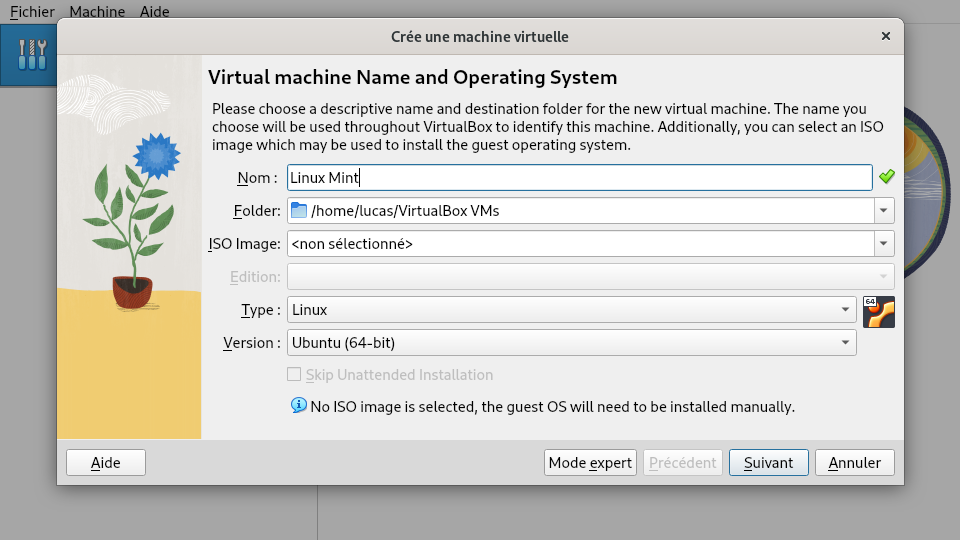This screenshot has height=540, width=960.
Task: Click the 64-bit Linux OS type icon
Action: pyautogui.click(x=878, y=312)
